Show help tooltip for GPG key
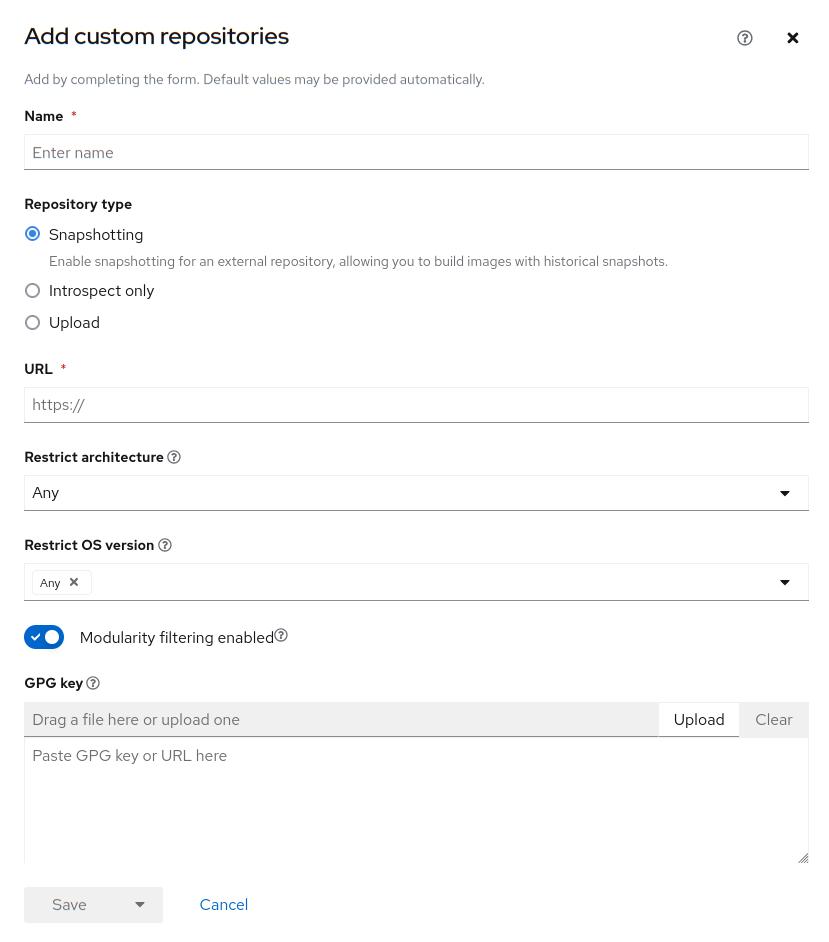The image size is (829, 942). (93, 683)
